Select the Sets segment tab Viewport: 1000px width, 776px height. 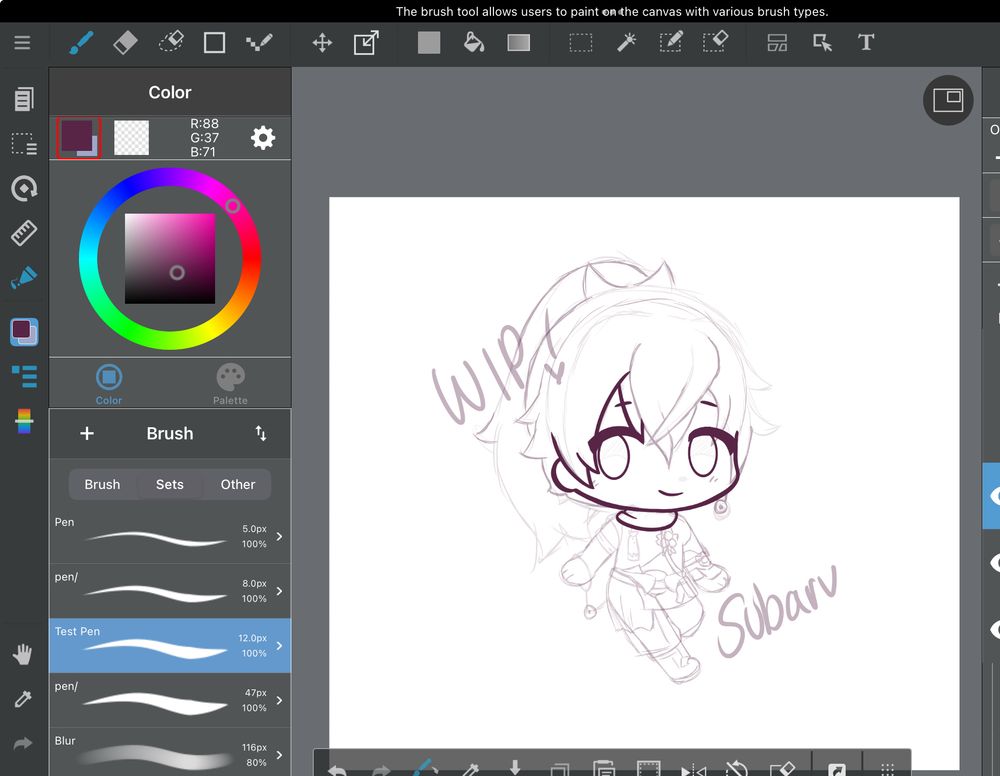point(170,485)
